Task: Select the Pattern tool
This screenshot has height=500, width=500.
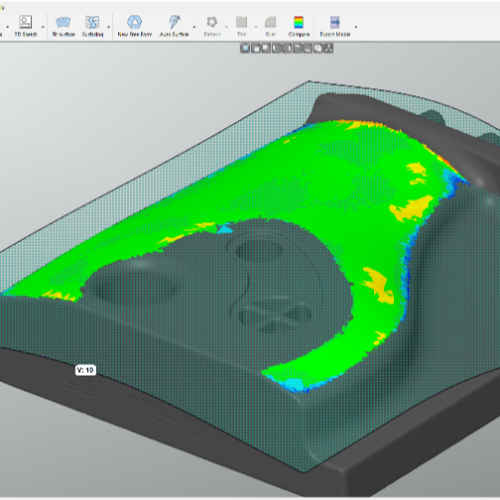Action: [x=212, y=26]
